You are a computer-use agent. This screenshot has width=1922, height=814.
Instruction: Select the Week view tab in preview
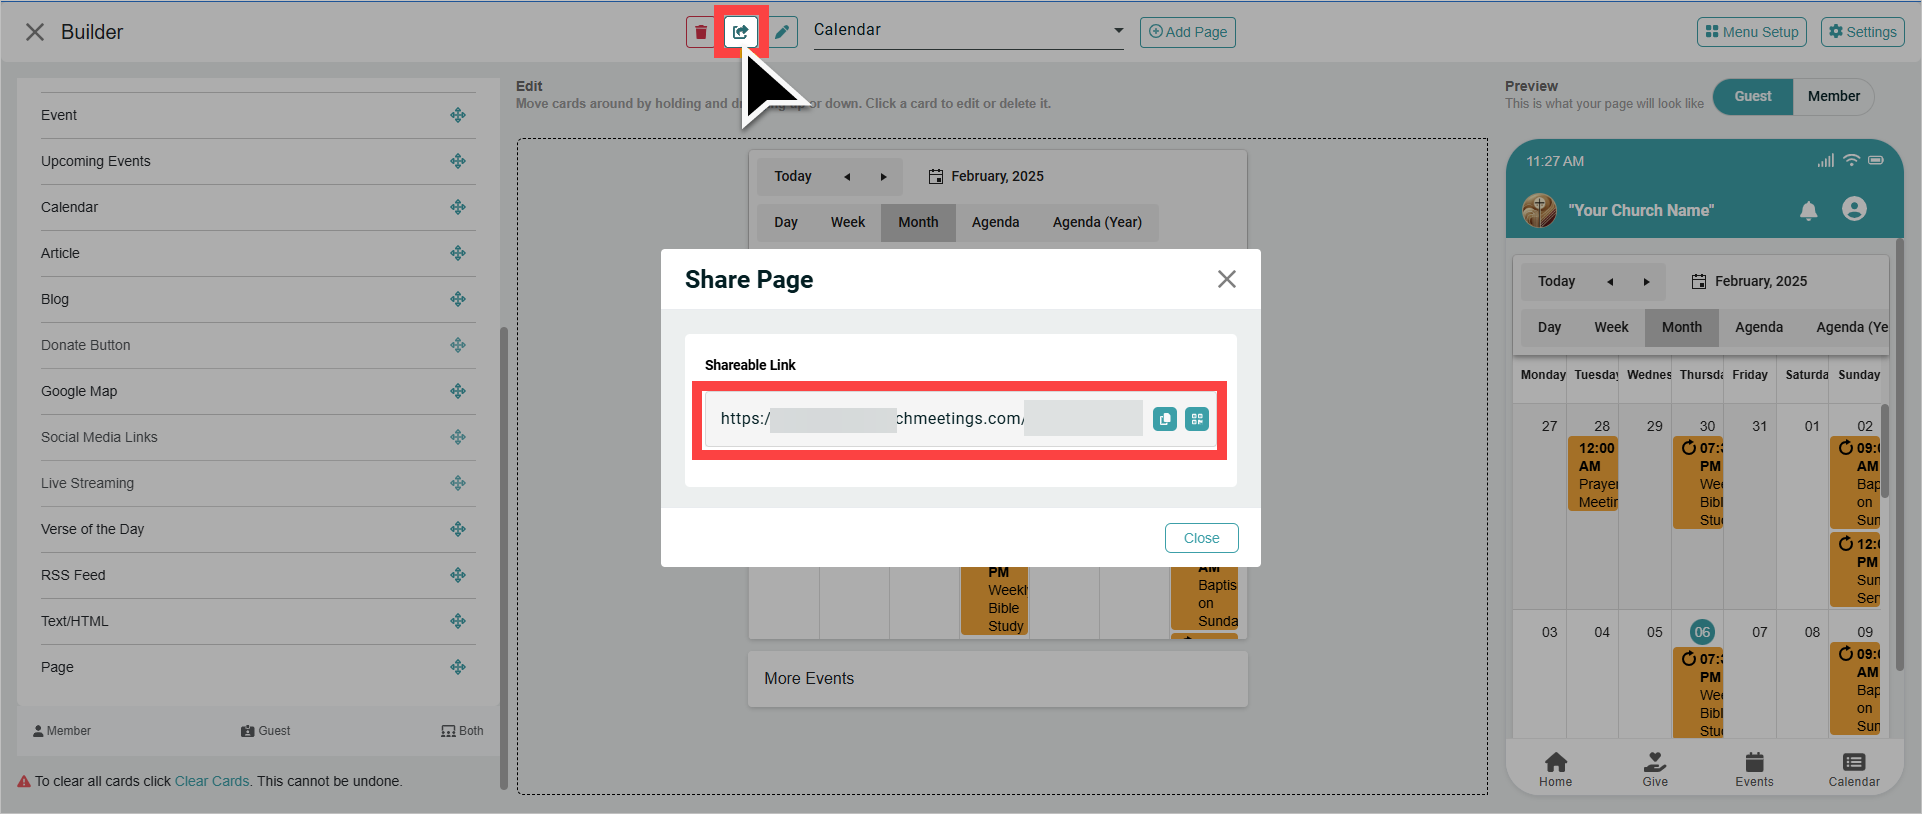point(1610,327)
